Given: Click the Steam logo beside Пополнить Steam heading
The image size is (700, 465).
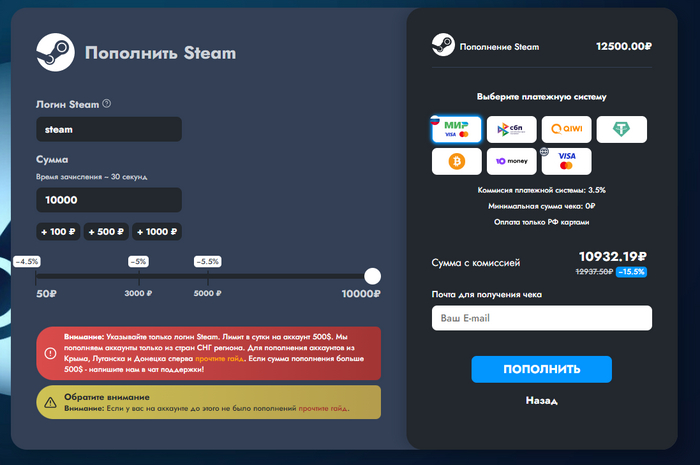Looking at the screenshot, I should [55, 52].
